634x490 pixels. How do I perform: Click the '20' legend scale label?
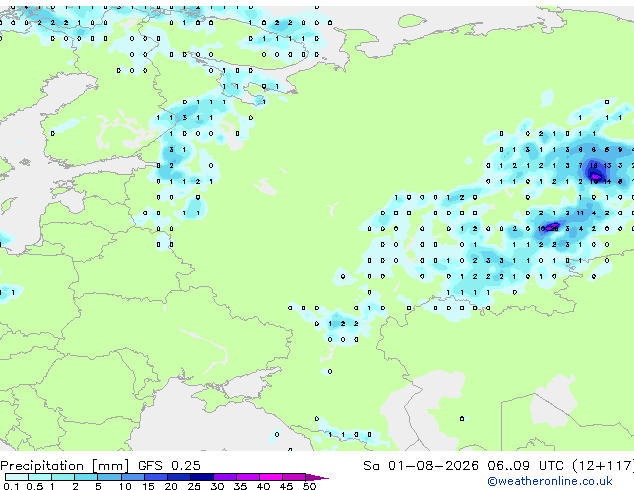[171, 486]
